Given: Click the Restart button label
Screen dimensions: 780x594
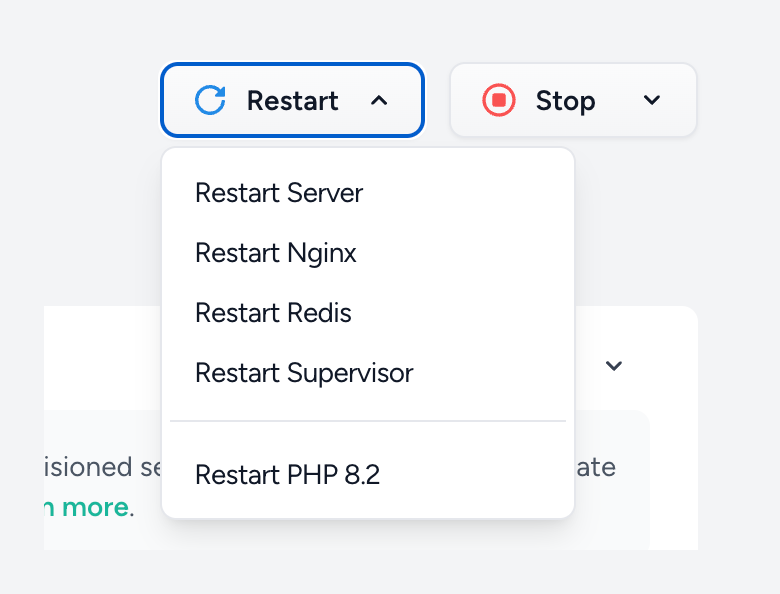Looking at the screenshot, I should pyautogui.click(x=292, y=101).
